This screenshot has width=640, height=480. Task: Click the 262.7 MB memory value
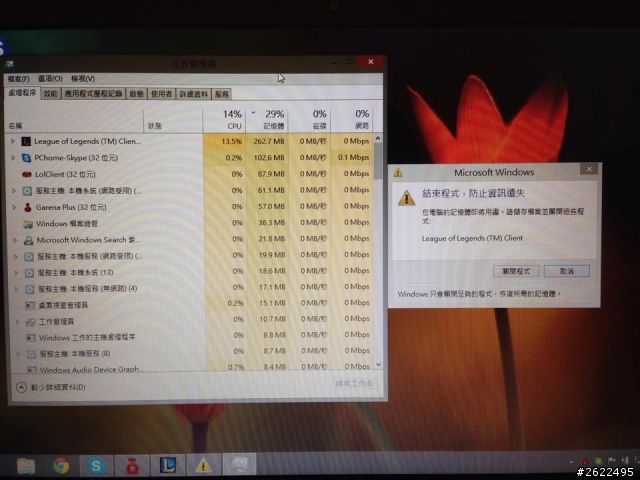(269, 141)
